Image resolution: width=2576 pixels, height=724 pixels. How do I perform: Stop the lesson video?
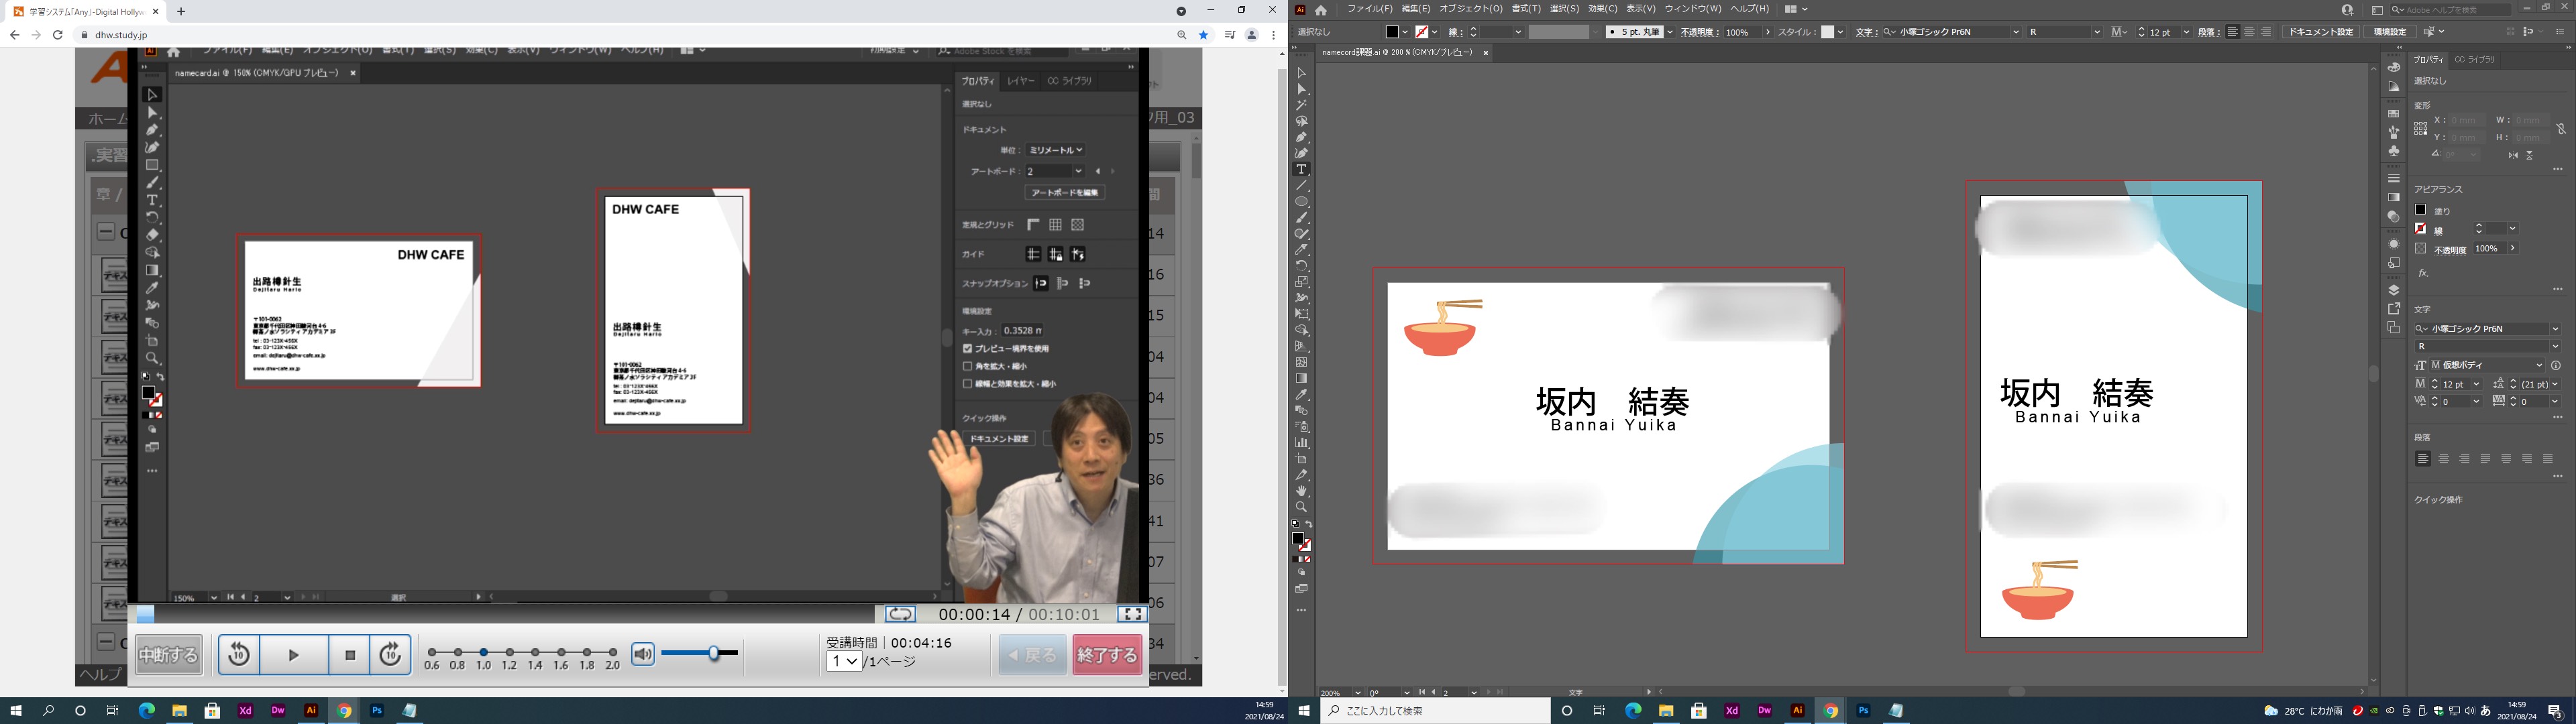click(x=350, y=655)
